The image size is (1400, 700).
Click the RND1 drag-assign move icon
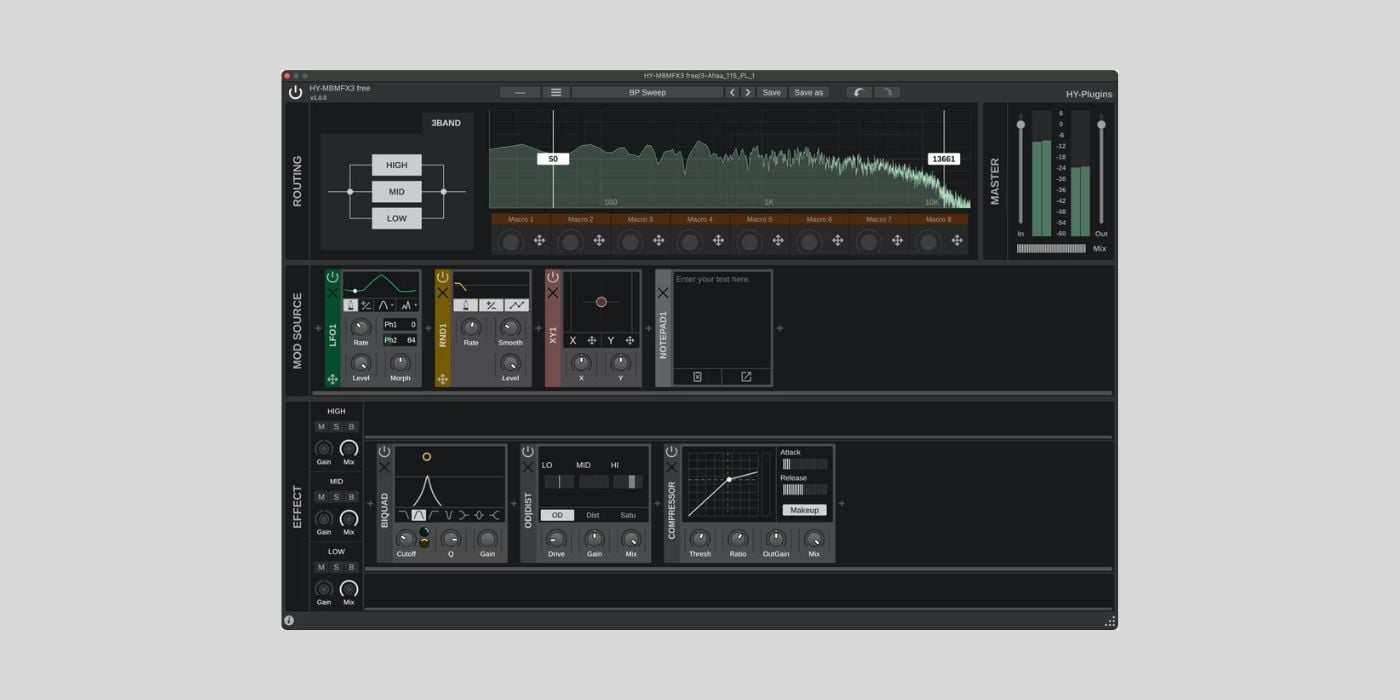(442, 380)
